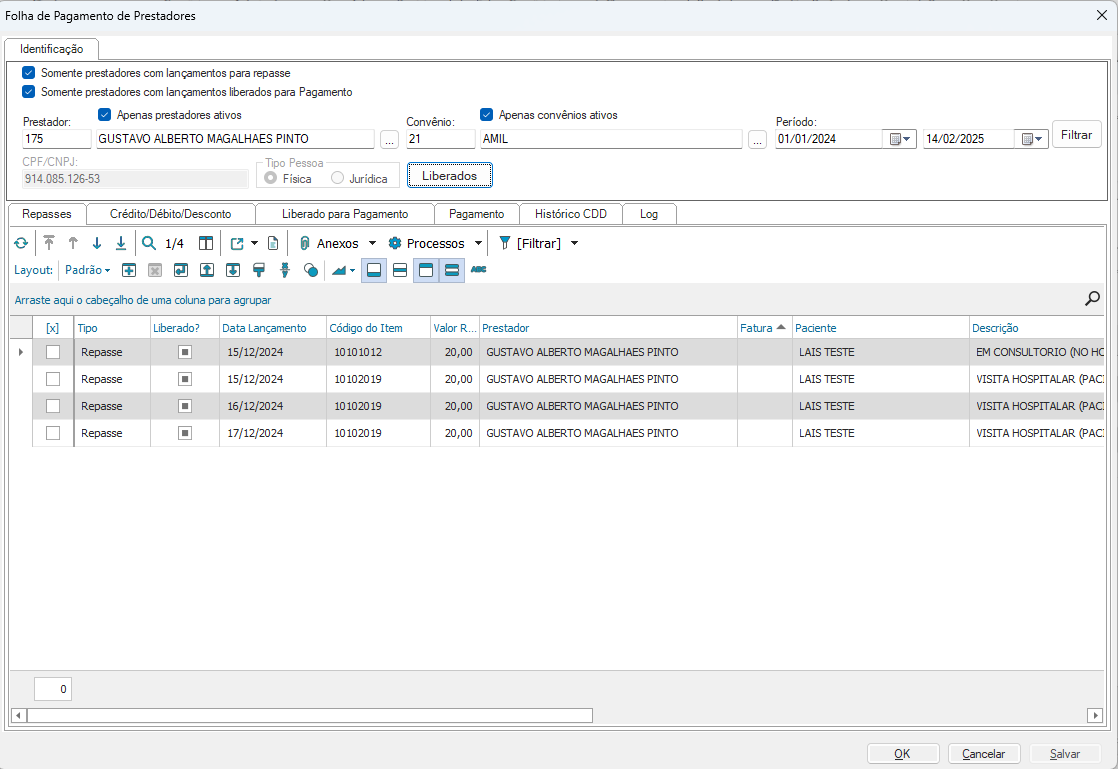Click the [Filtrar] funnel icon
This screenshot has width=1118, height=769.
pyautogui.click(x=505, y=244)
